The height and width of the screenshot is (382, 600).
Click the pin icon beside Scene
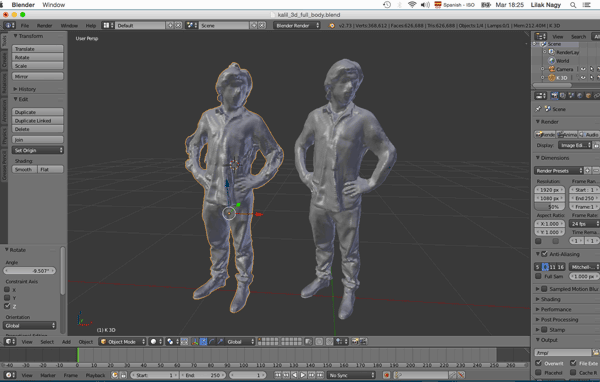coord(538,109)
